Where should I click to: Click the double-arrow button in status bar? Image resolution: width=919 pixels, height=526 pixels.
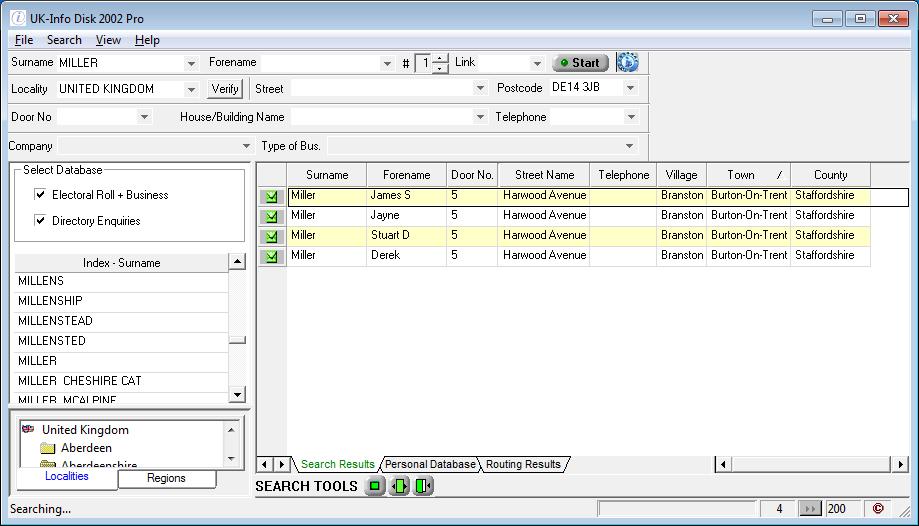[811, 509]
